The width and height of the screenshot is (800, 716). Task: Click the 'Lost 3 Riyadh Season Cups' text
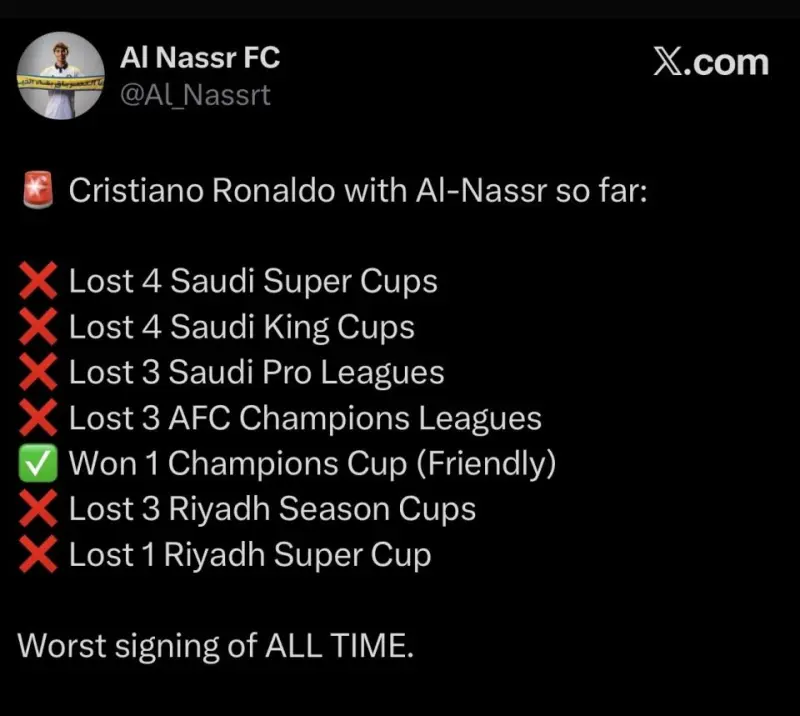coord(272,509)
